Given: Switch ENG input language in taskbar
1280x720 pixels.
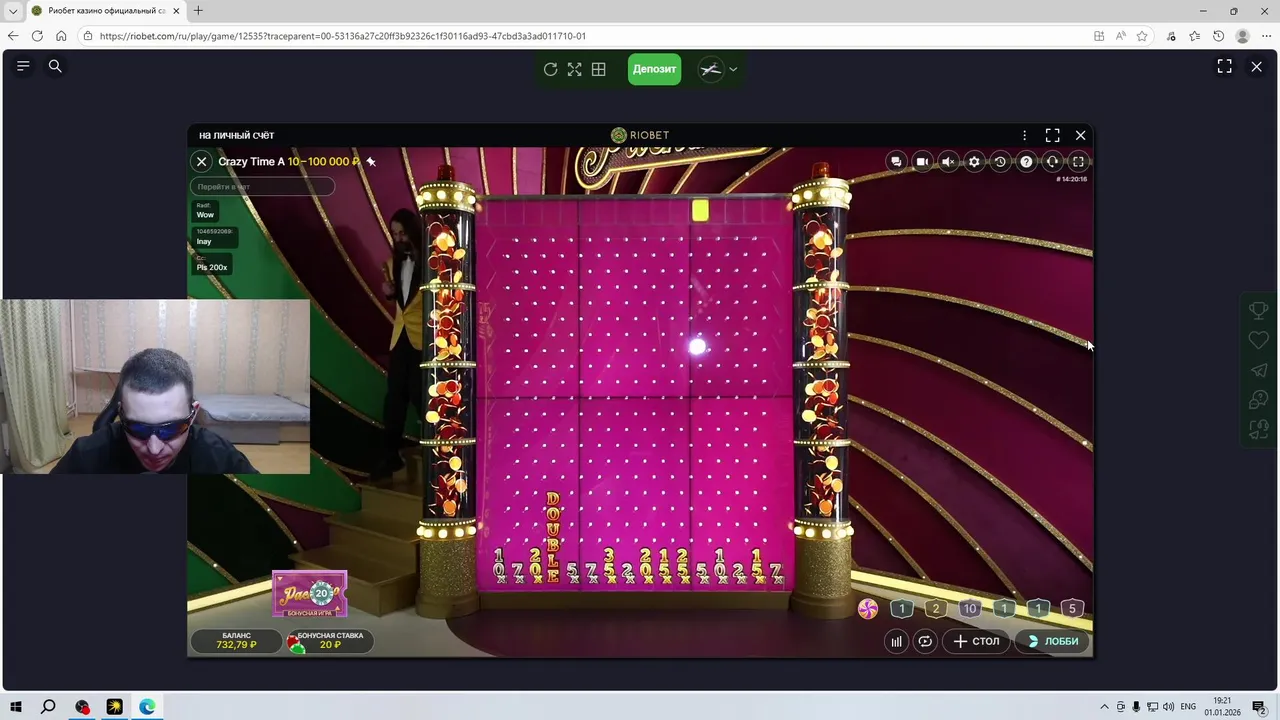Looking at the screenshot, I should (x=1188, y=707).
